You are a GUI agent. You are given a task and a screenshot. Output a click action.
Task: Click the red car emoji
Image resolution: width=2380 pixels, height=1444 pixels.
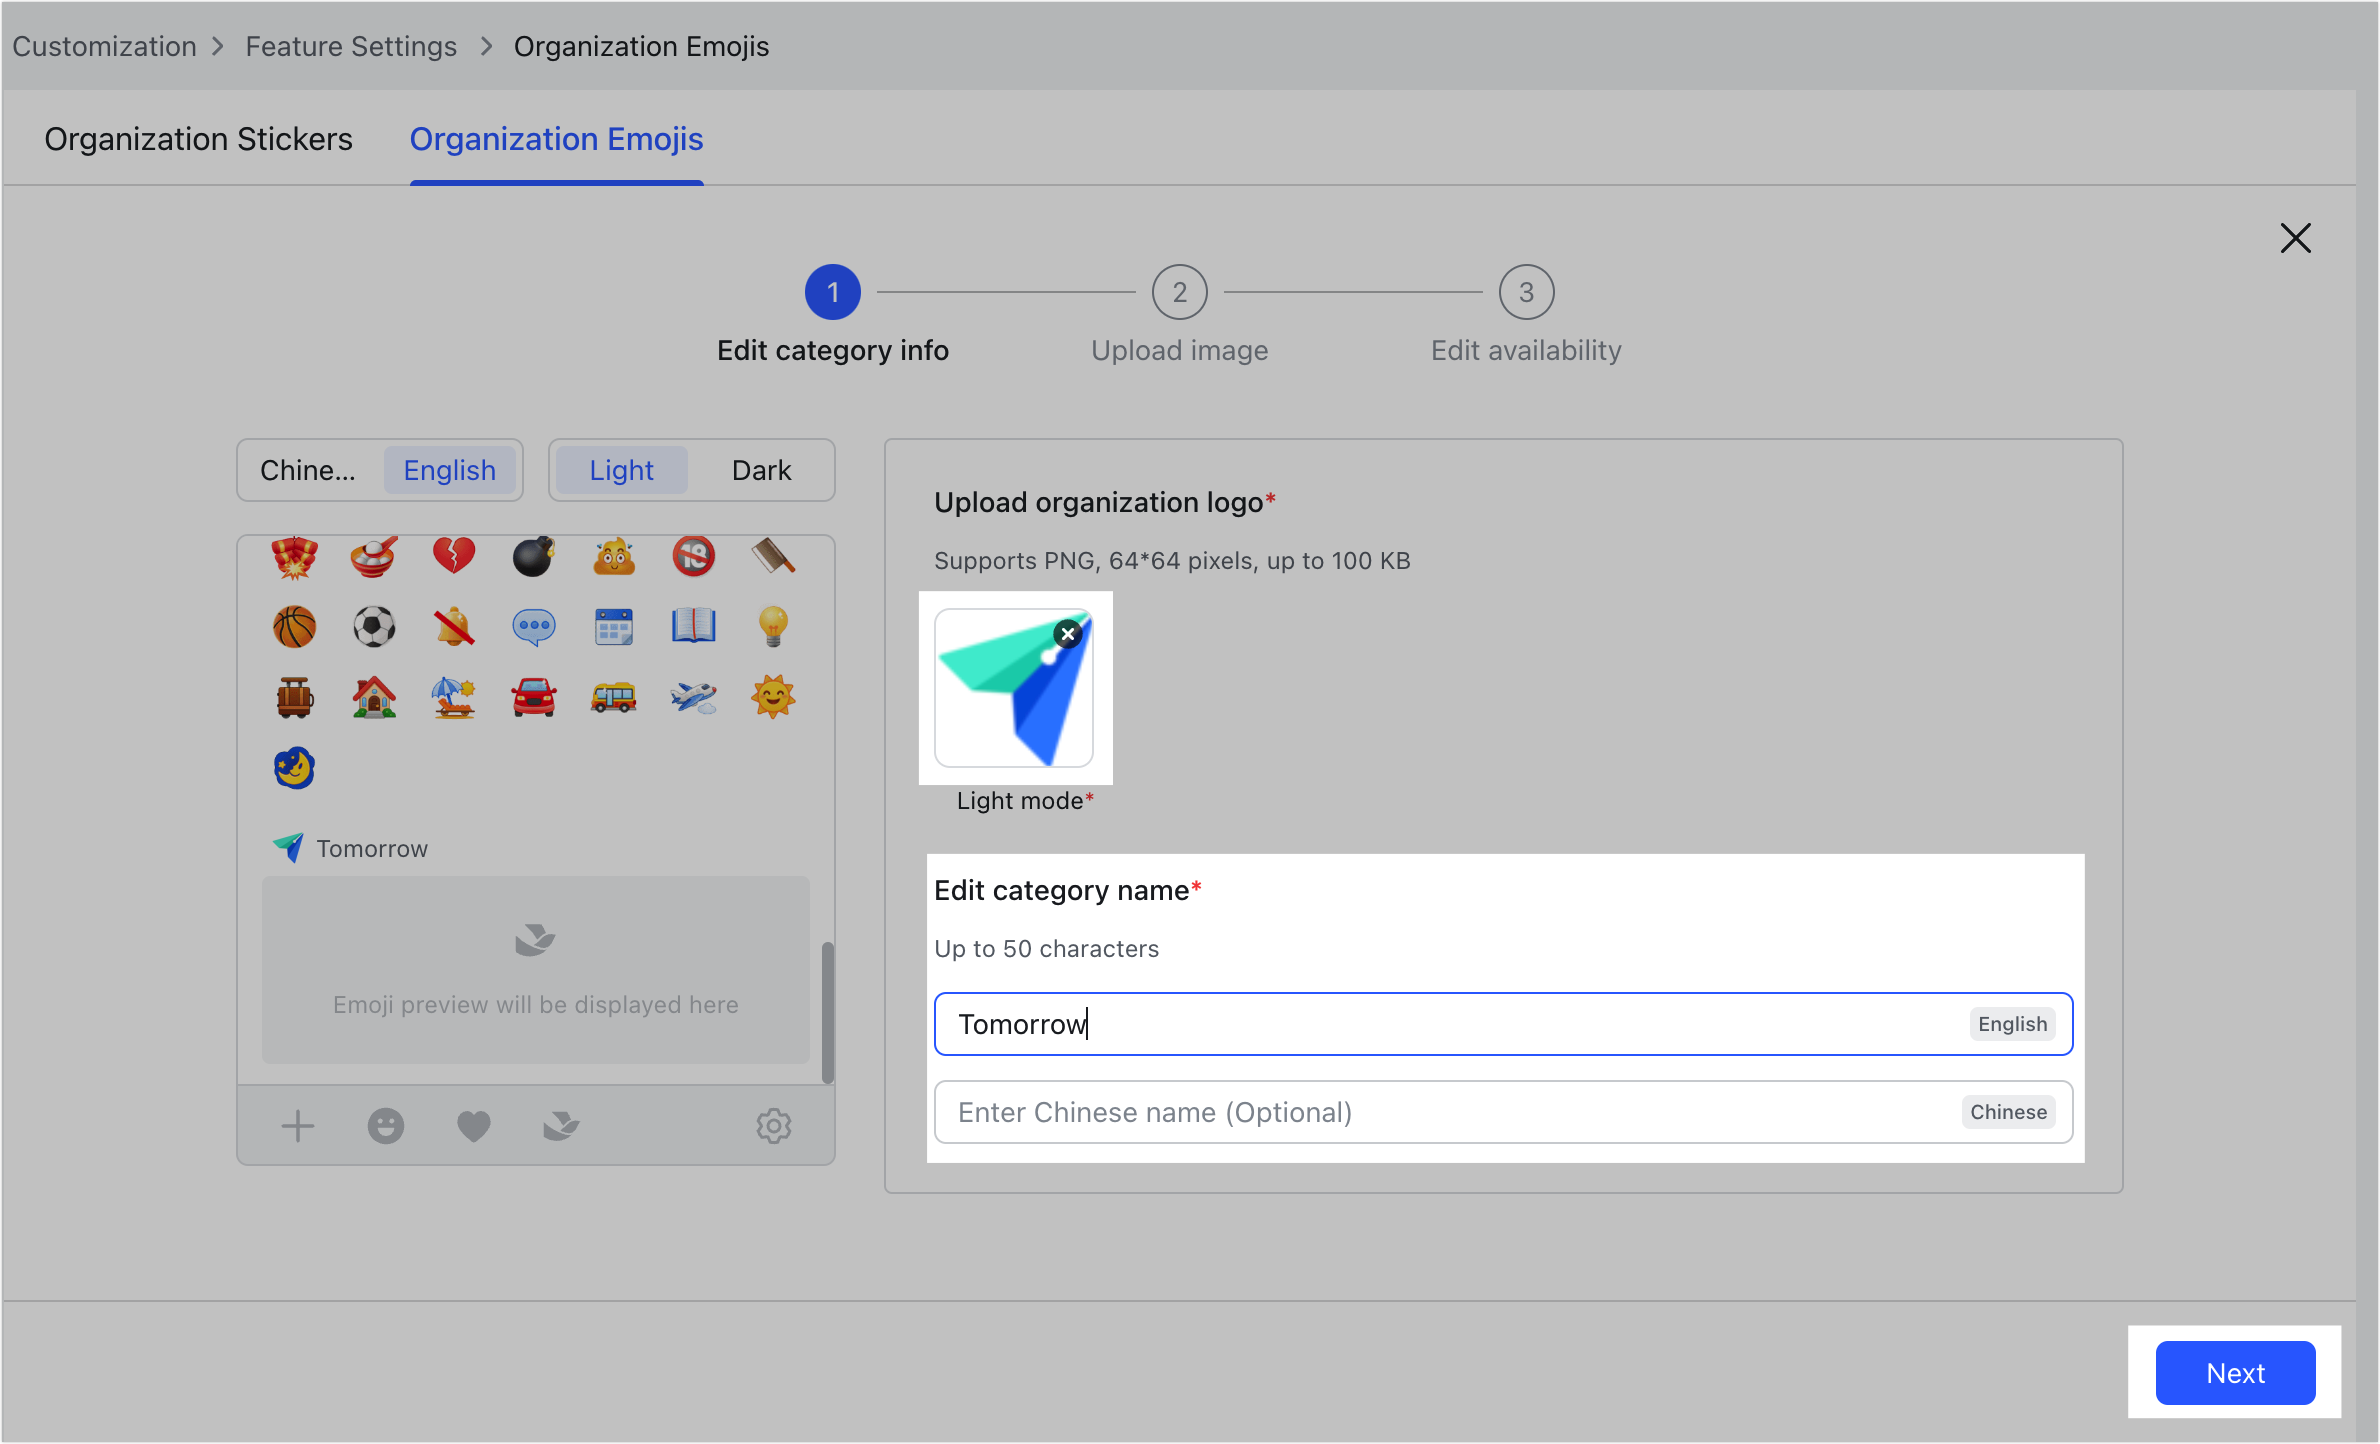click(534, 697)
